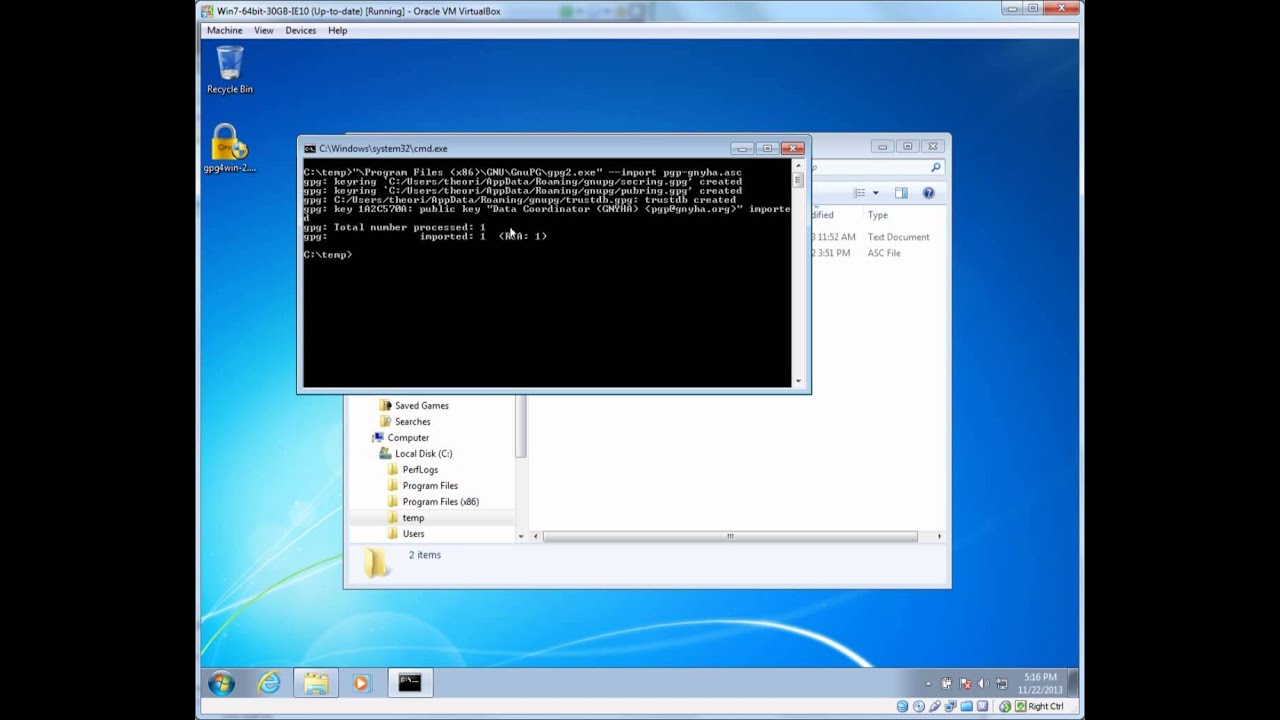Switch to the Command Prompt taskbar button
Viewport: 1280px width, 720px height.
pos(410,683)
